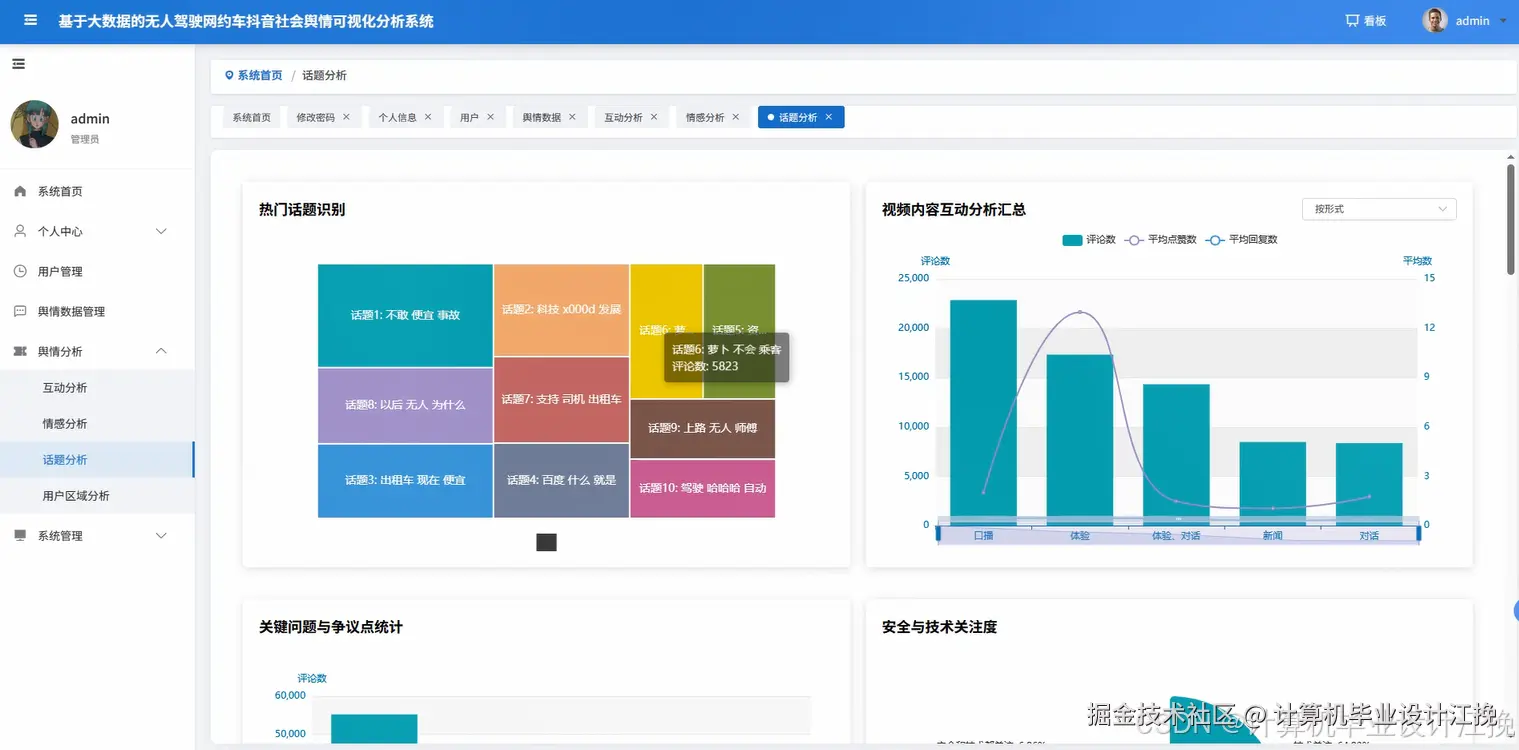
Task: Click the hamburger menu icon in header
Action: pos(31,20)
